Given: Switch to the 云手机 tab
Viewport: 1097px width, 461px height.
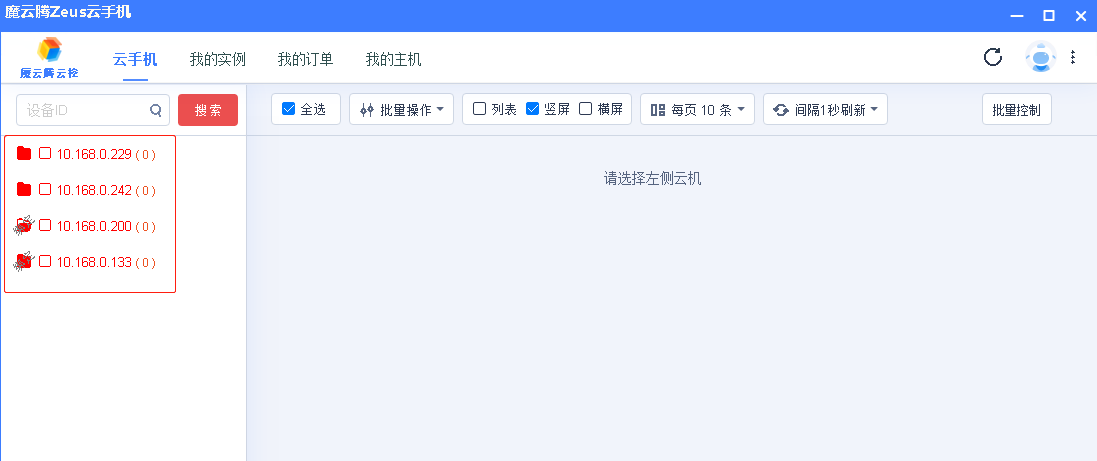Looking at the screenshot, I should tap(135, 59).
